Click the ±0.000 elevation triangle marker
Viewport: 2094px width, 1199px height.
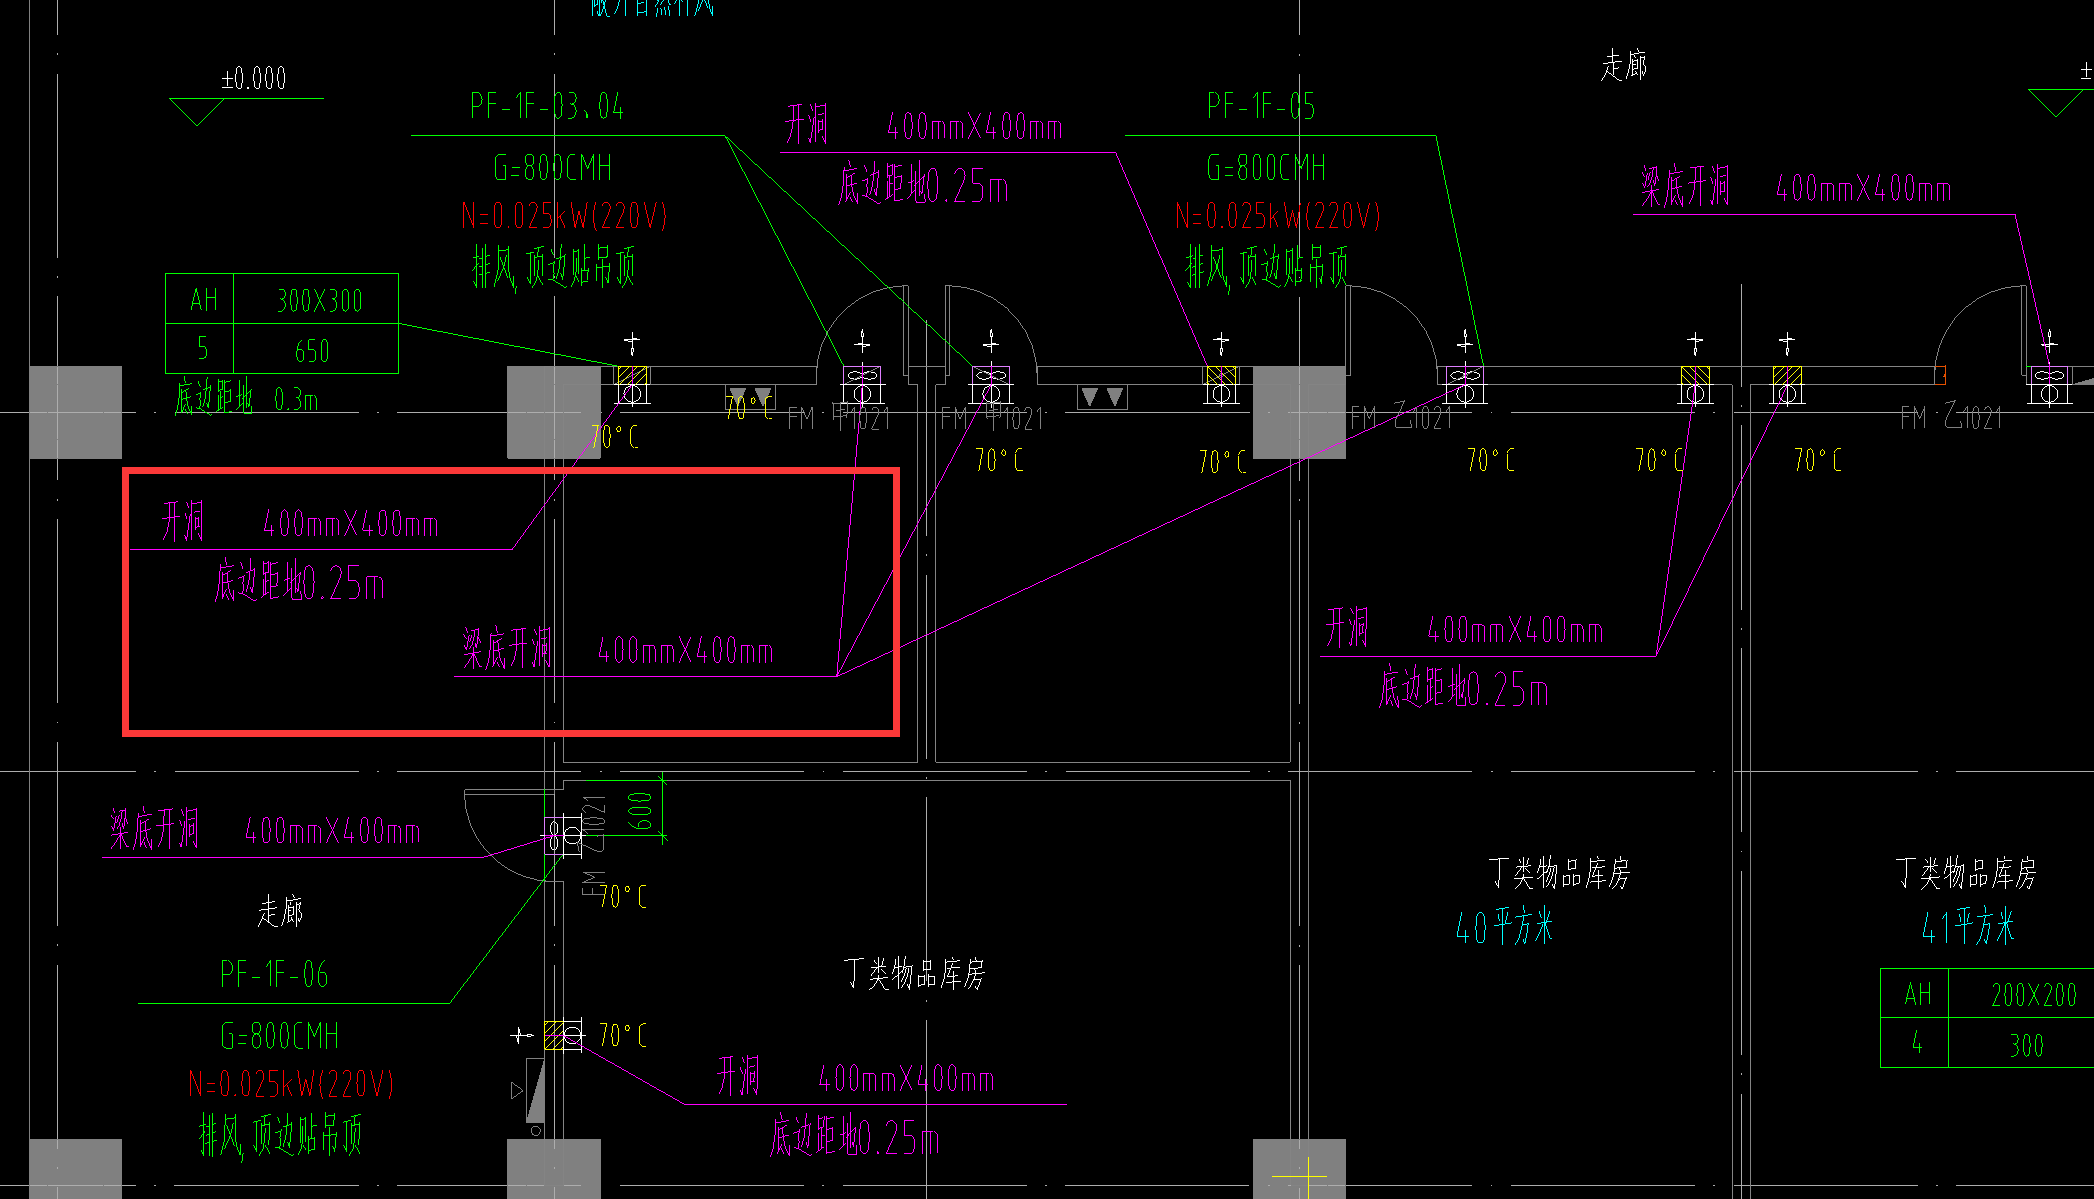coord(197,111)
